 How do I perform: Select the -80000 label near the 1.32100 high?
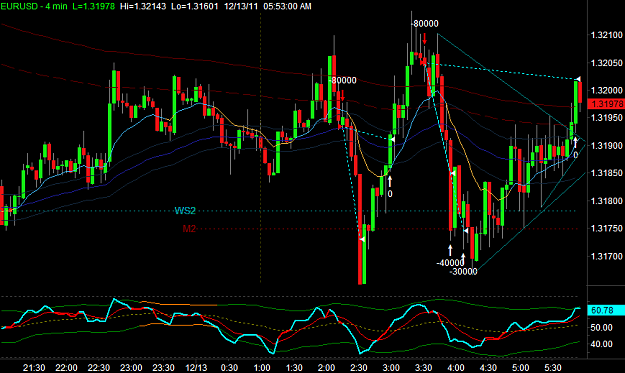[x=425, y=24]
